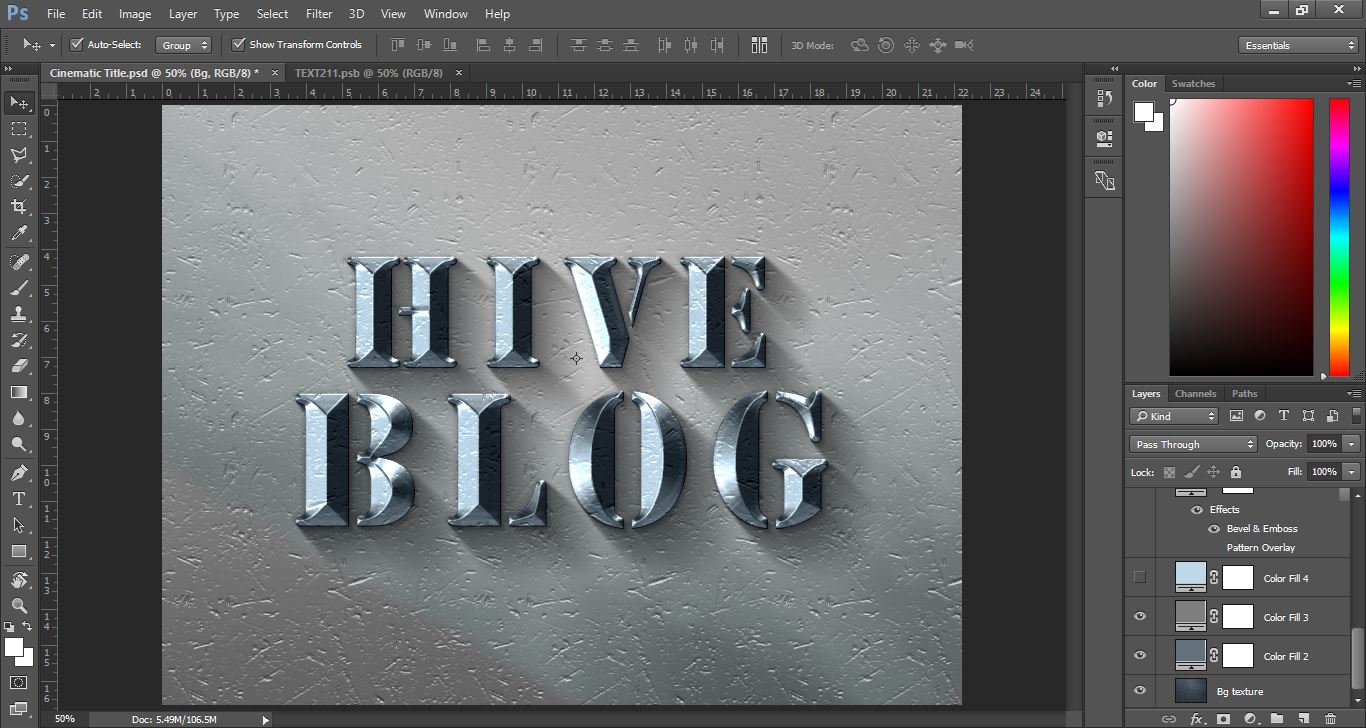This screenshot has width=1366, height=728.
Task: Select the Quick Selection tool
Action: pos(19,181)
